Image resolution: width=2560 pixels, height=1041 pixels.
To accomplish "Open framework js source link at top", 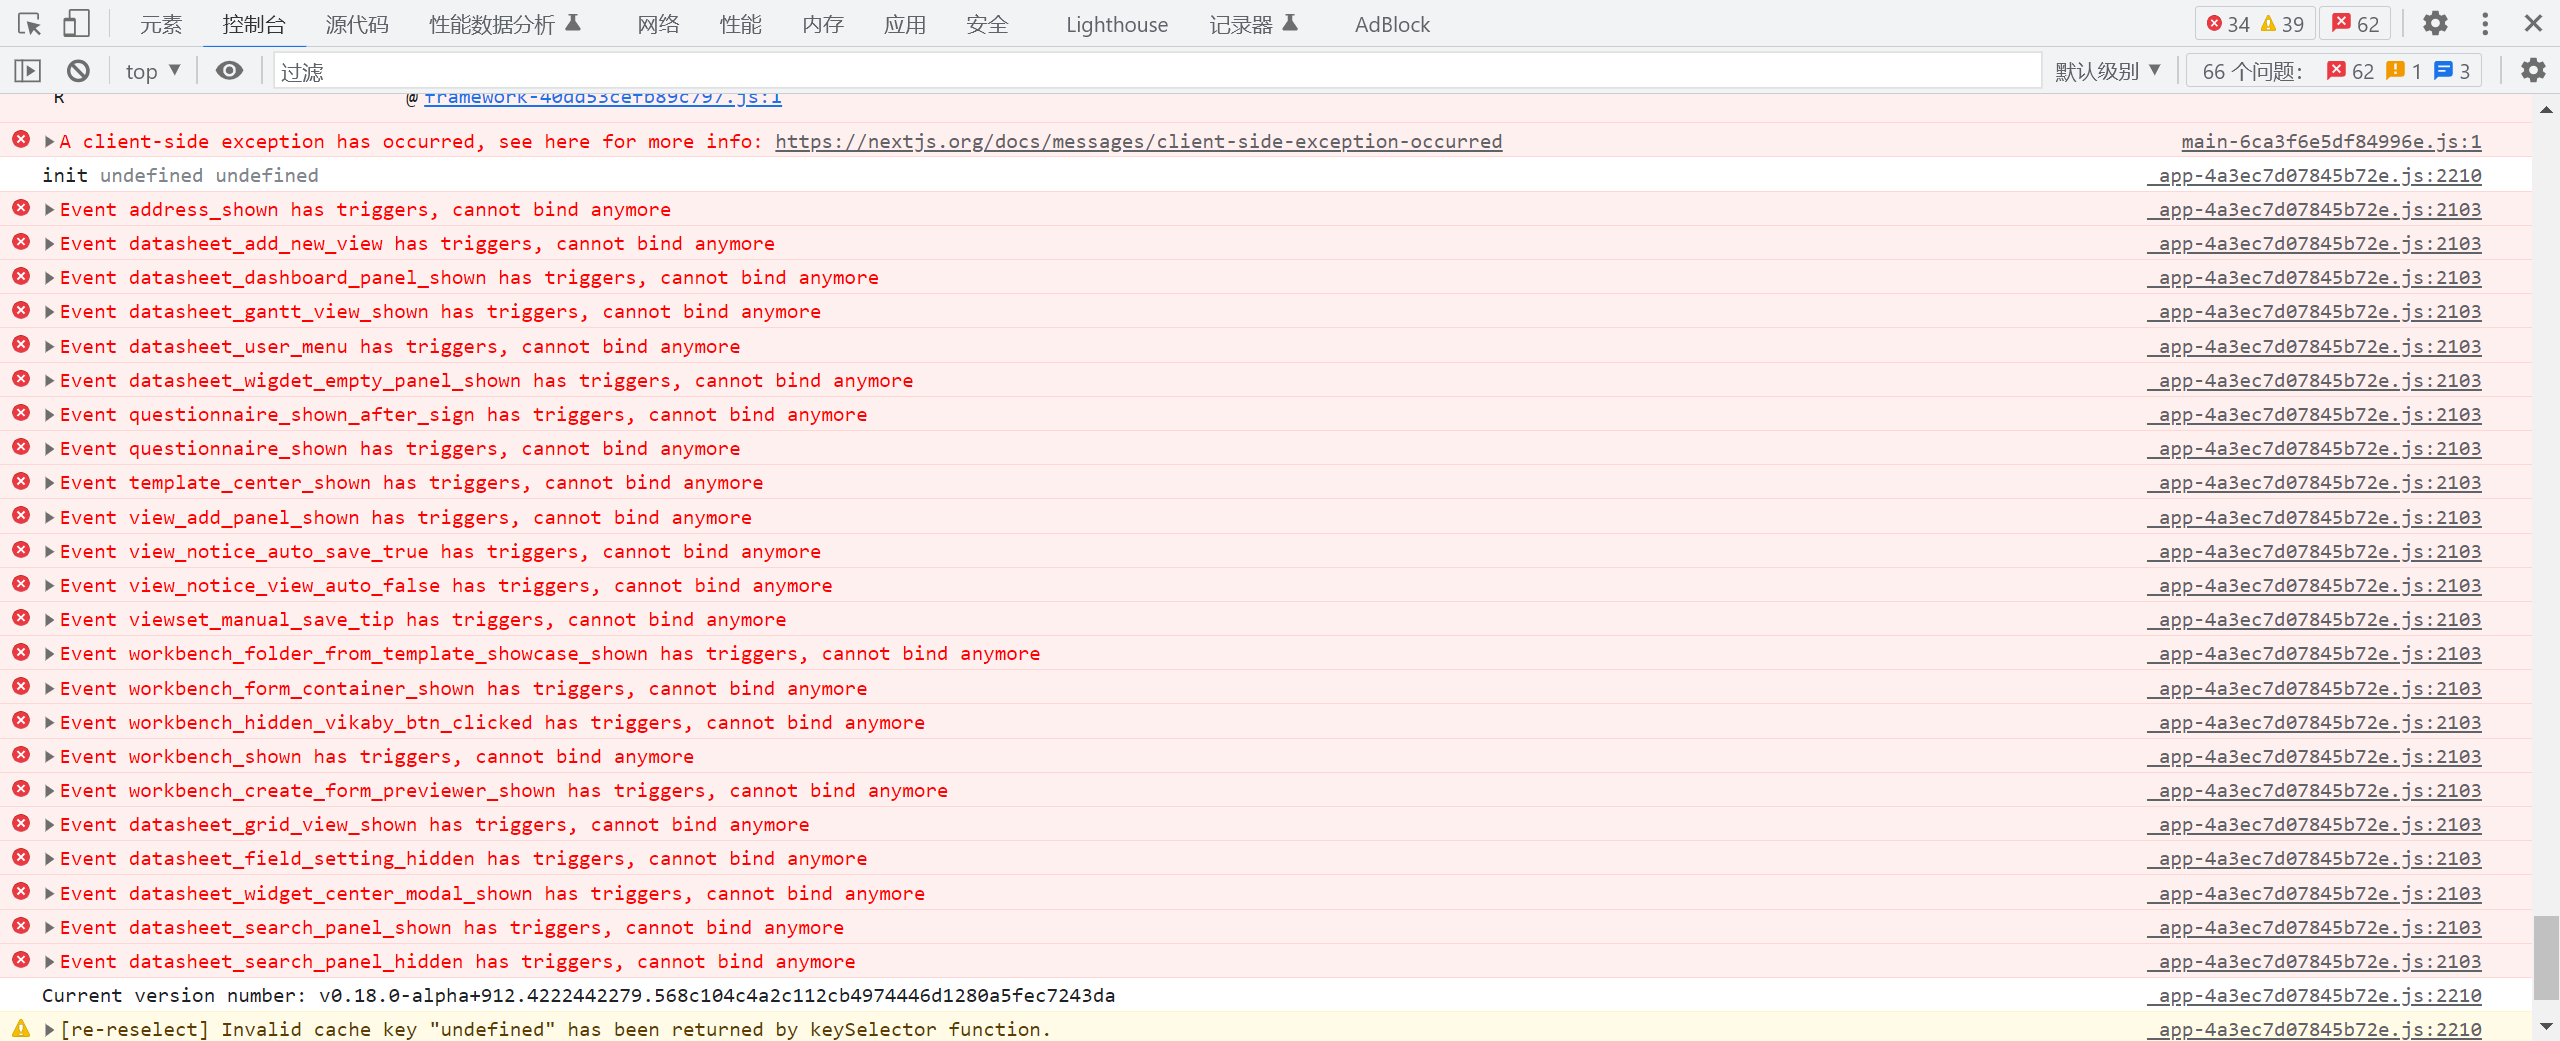I will (603, 98).
